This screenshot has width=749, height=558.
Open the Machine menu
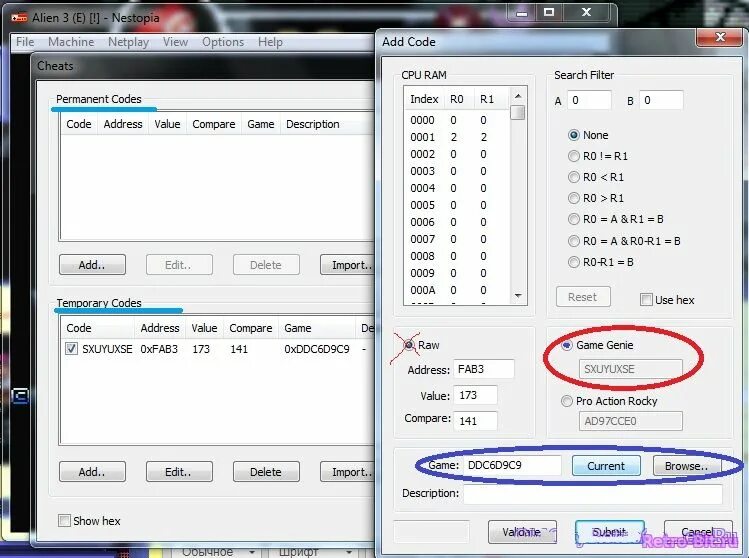tap(71, 42)
